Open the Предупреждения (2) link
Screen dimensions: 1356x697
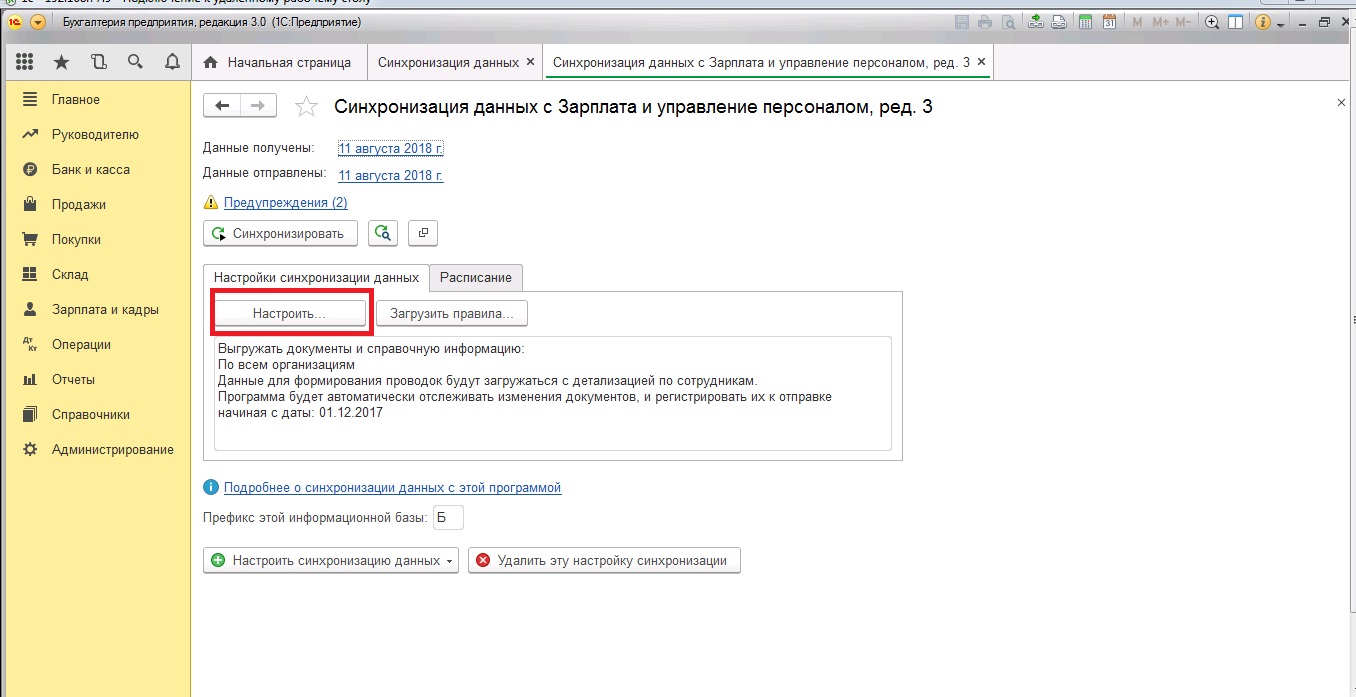285,203
